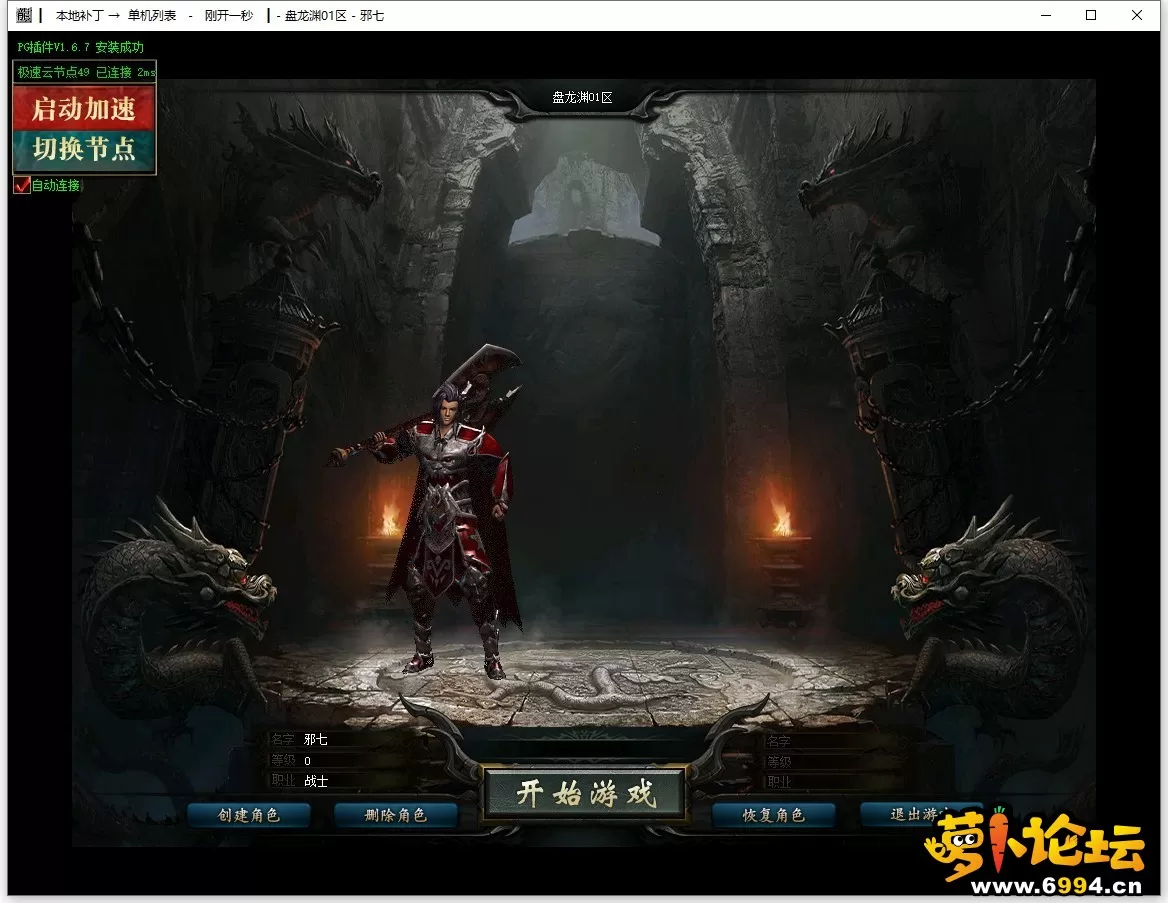Maximize the game window
Image resolution: width=1168 pixels, height=903 pixels.
(1091, 15)
